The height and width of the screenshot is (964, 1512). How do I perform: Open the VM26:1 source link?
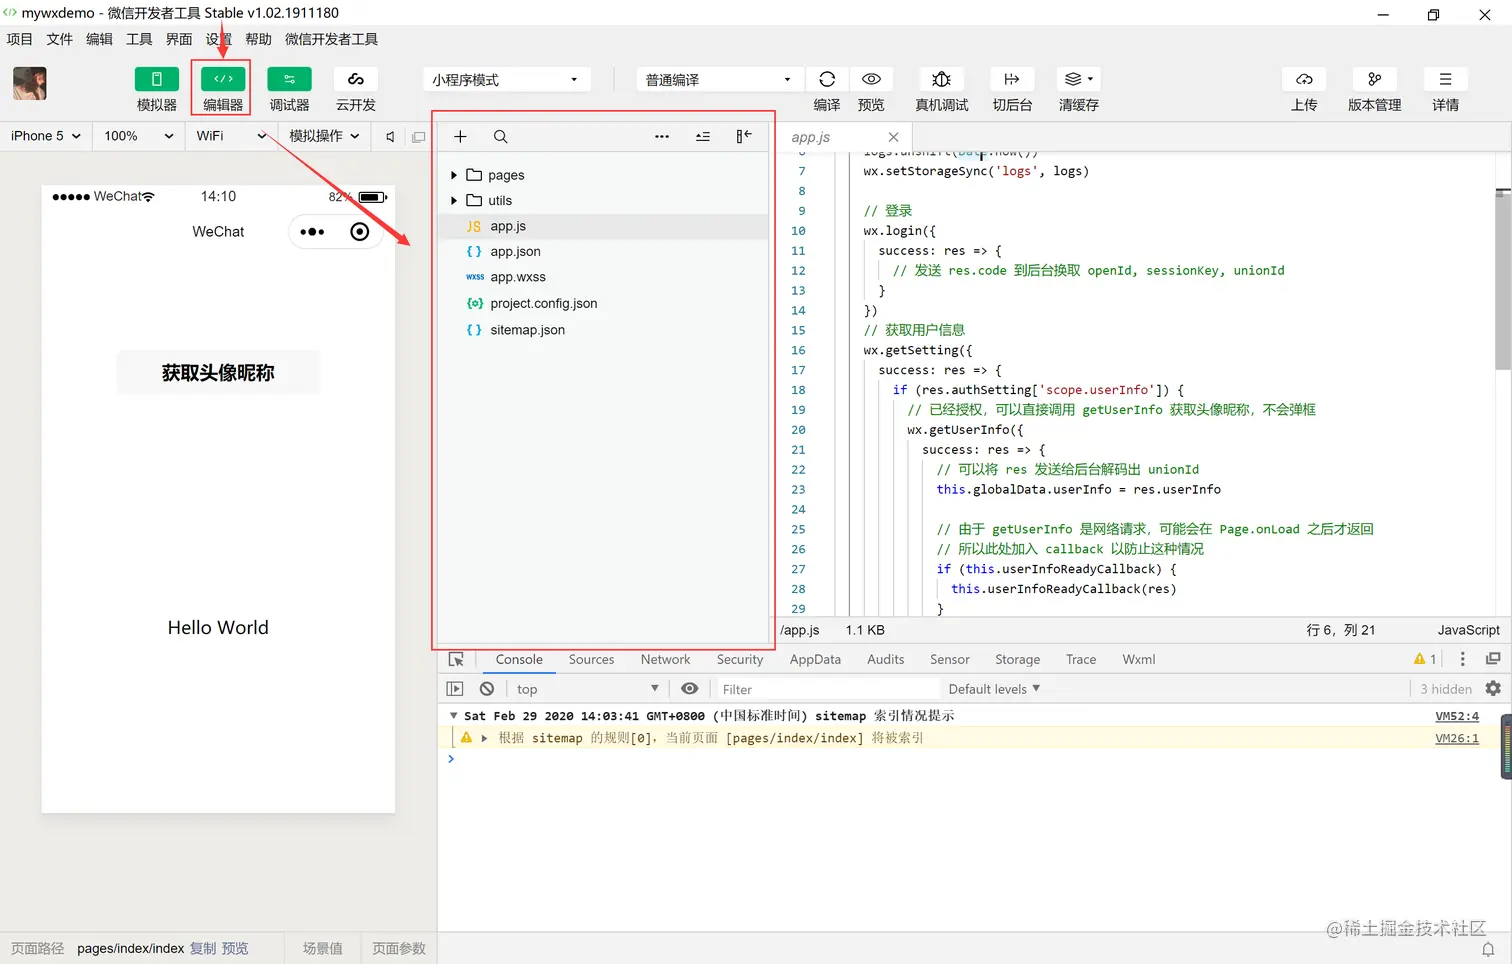[1457, 738]
